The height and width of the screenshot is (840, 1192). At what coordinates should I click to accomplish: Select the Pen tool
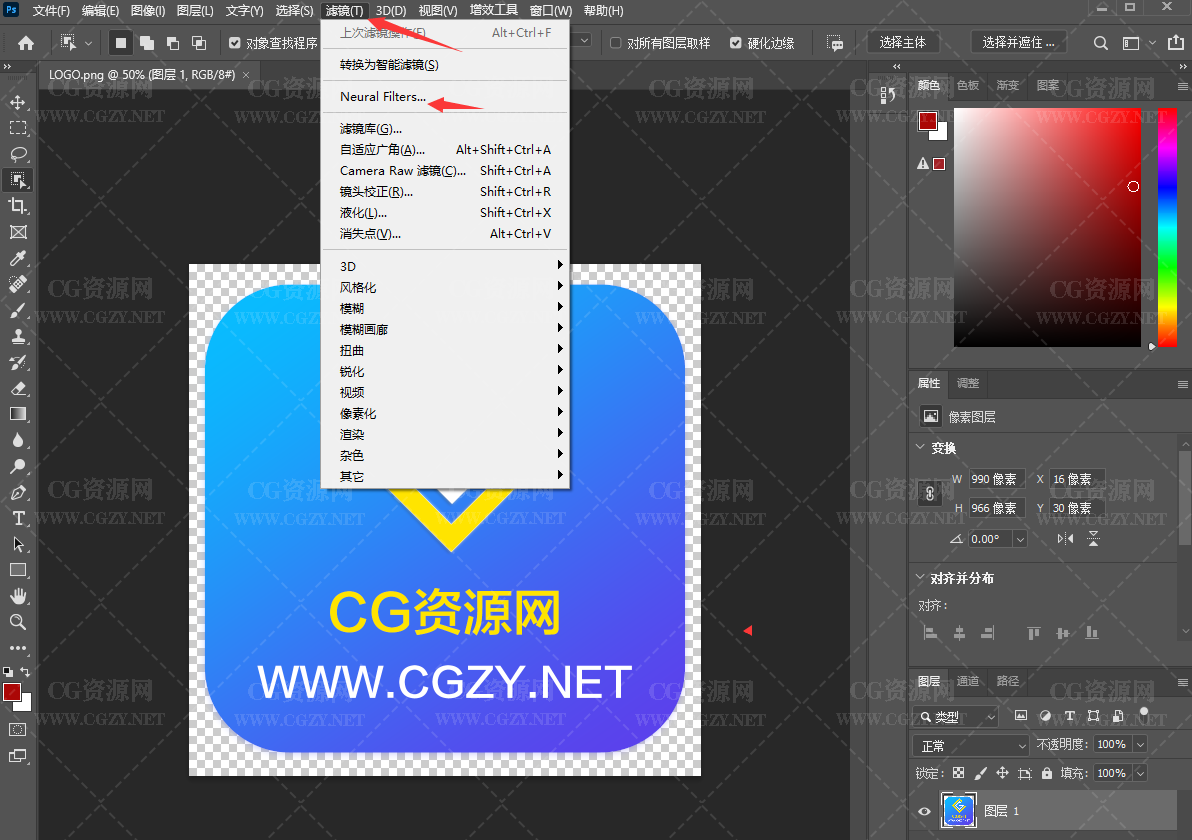click(x=18, y=493)
